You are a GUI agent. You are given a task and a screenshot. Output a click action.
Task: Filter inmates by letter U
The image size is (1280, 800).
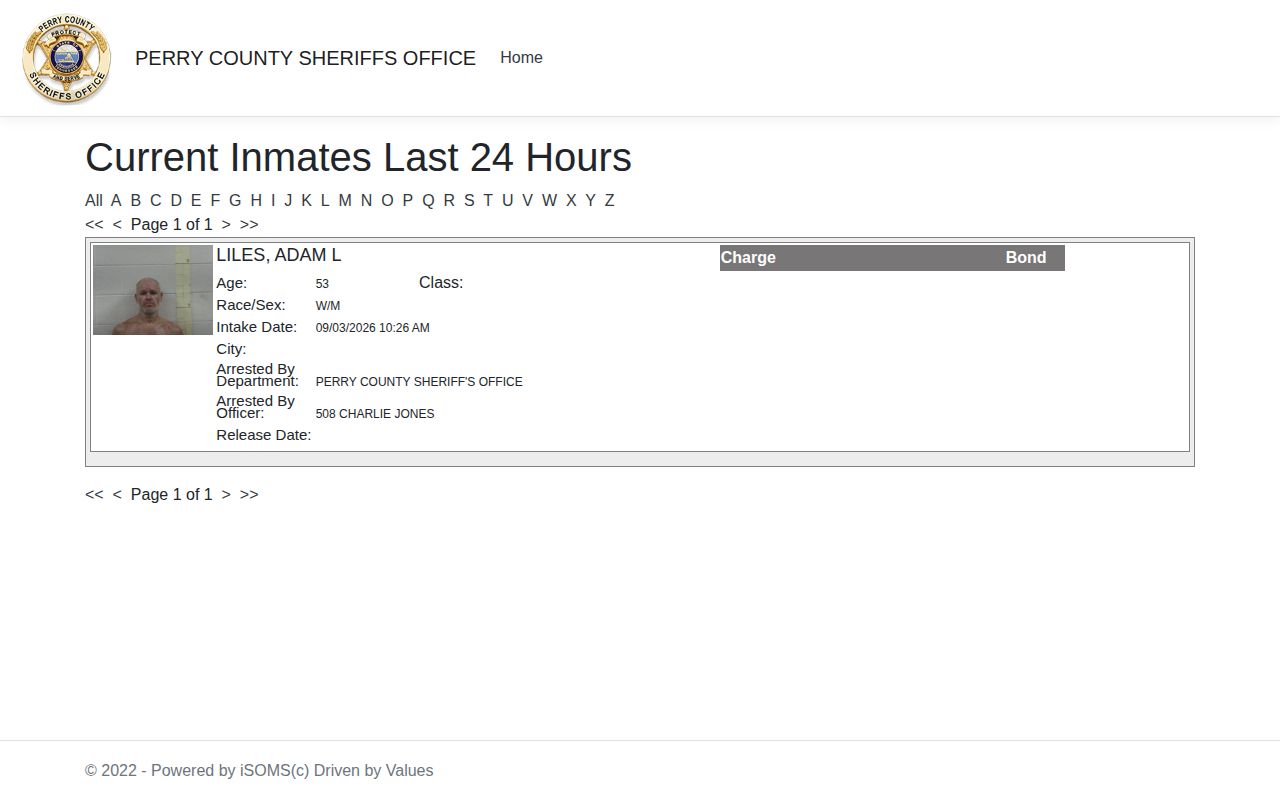pyautogui.click(x=507, y=200)
